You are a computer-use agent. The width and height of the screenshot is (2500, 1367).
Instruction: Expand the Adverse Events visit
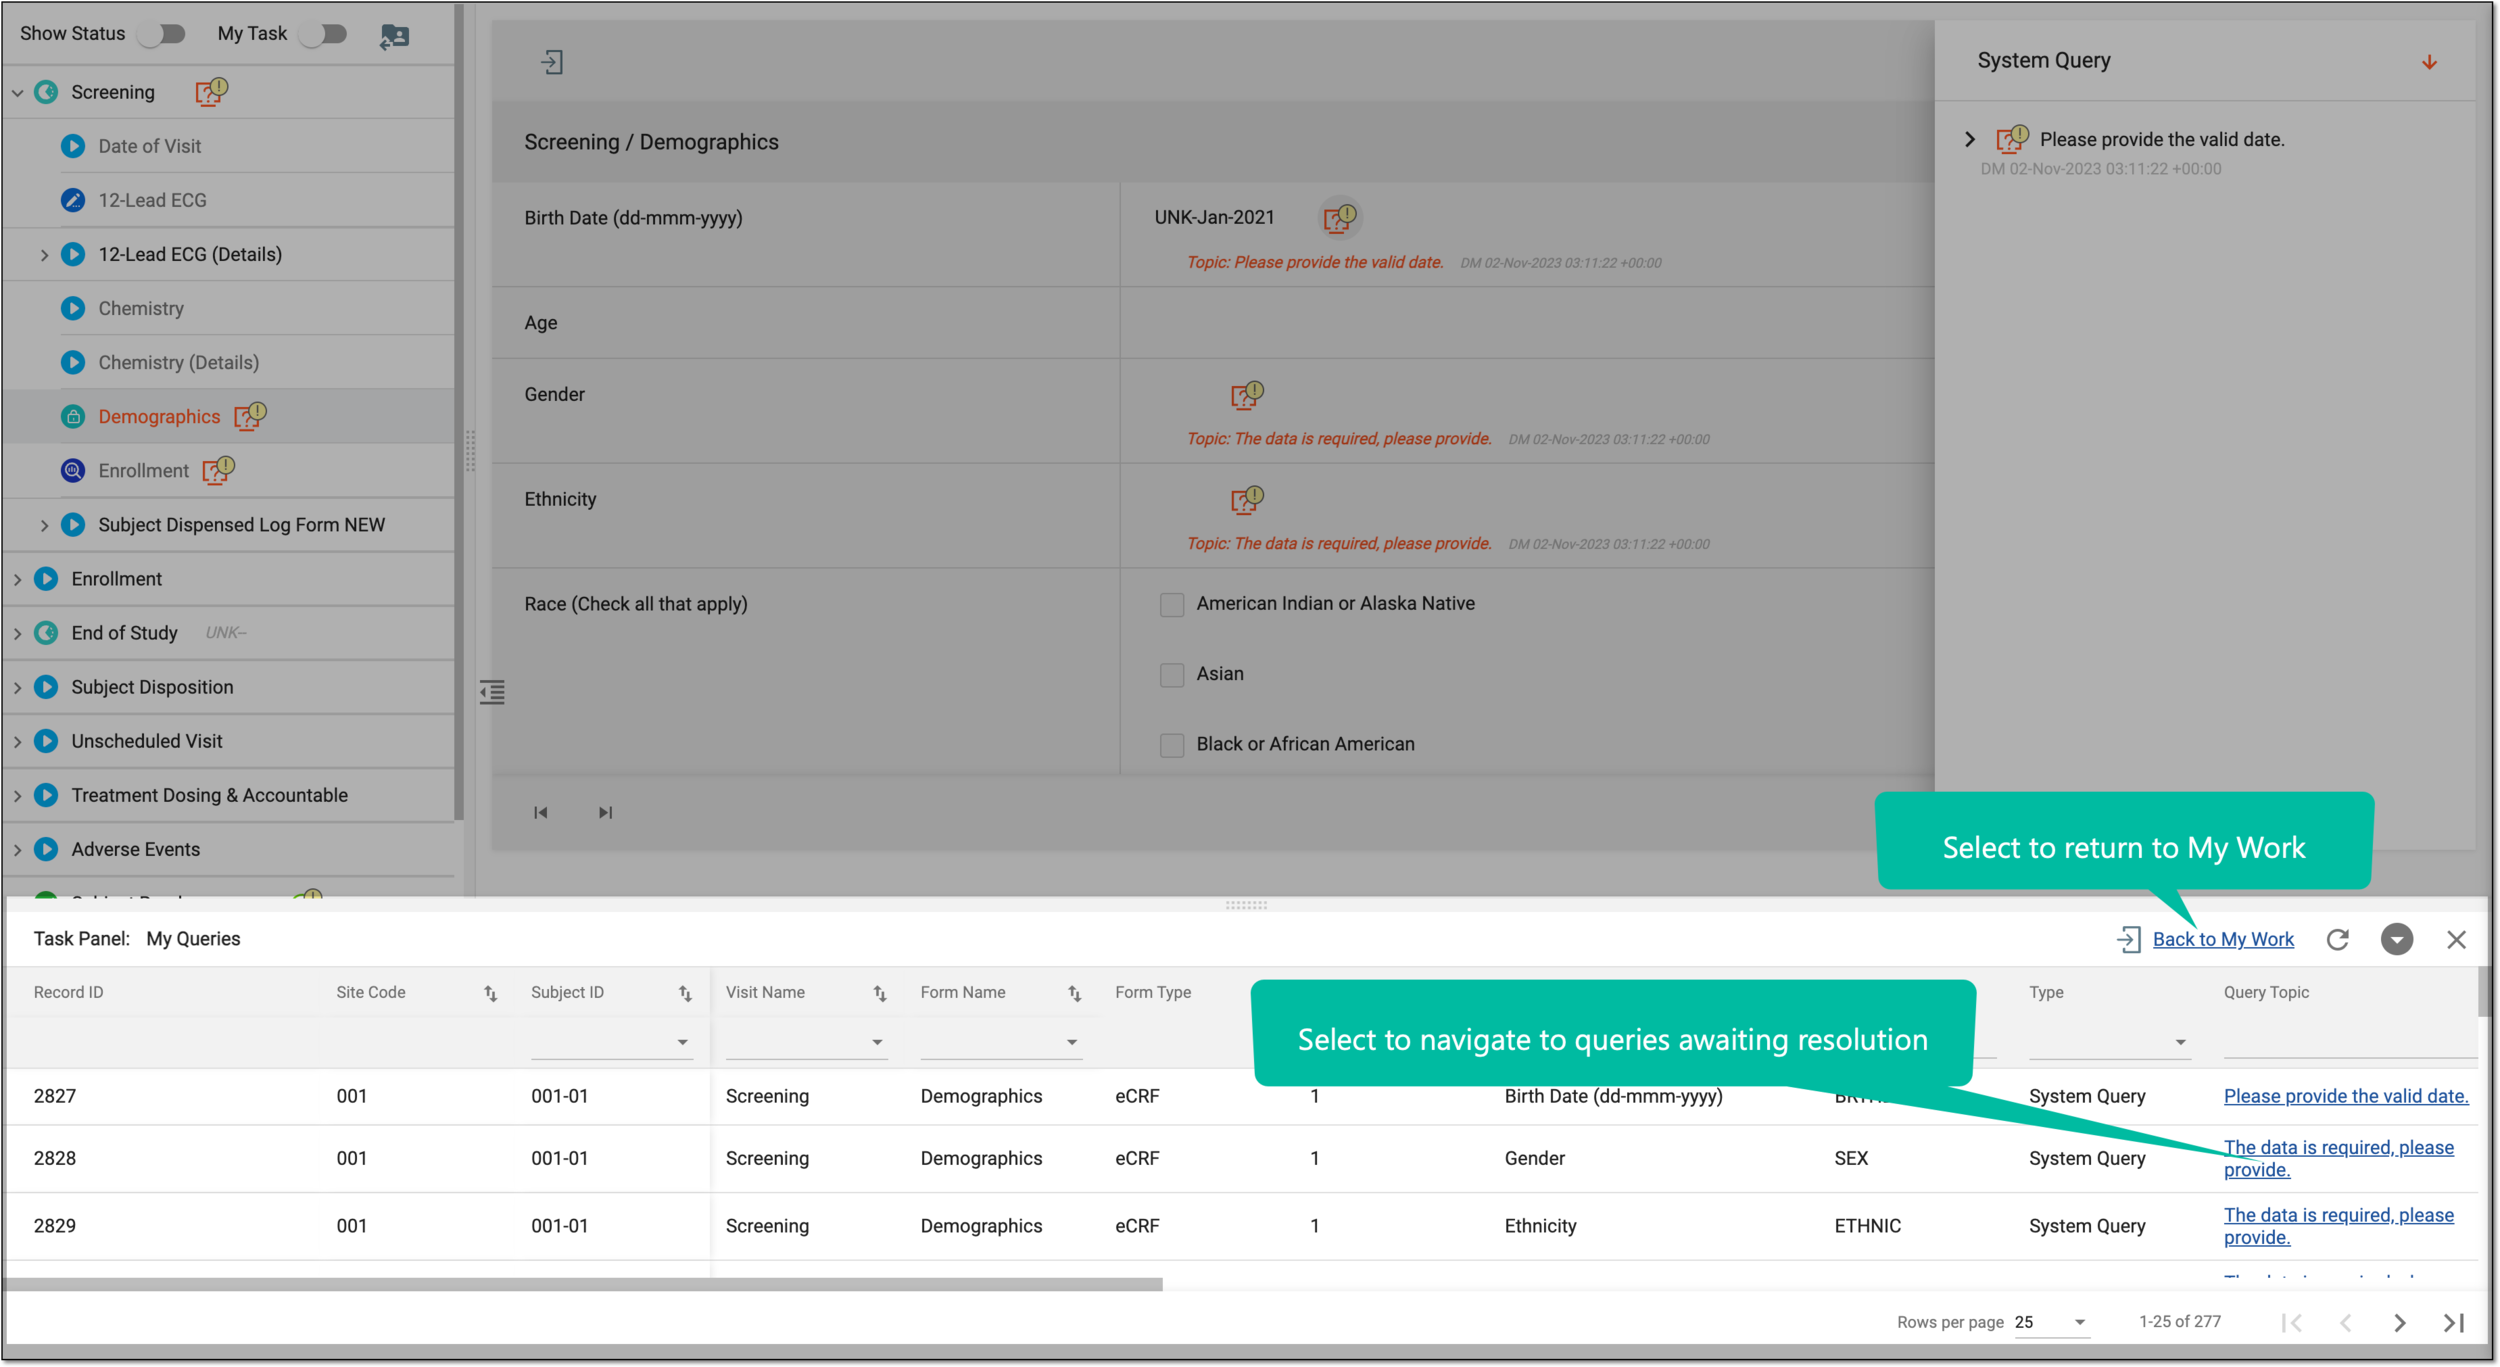point(18,849)
